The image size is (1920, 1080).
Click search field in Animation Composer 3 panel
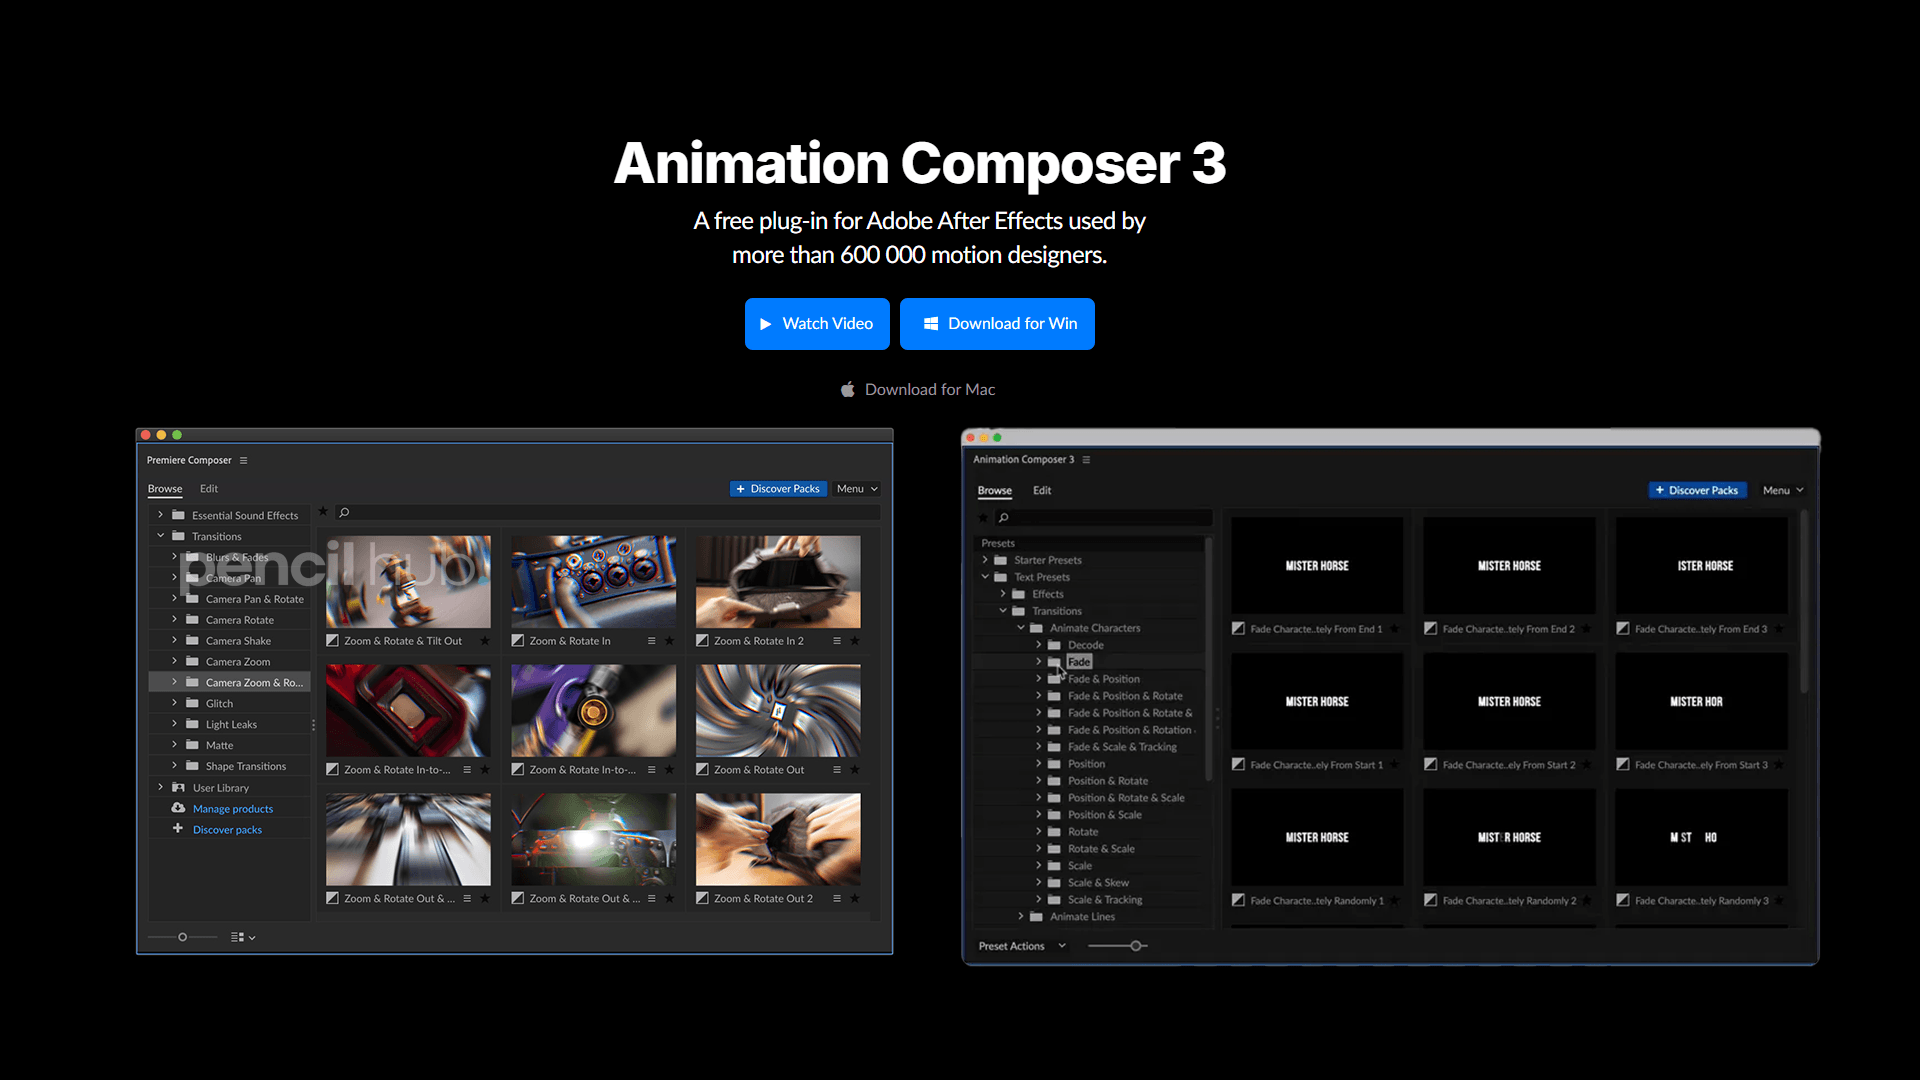(x=1103, y=518)
